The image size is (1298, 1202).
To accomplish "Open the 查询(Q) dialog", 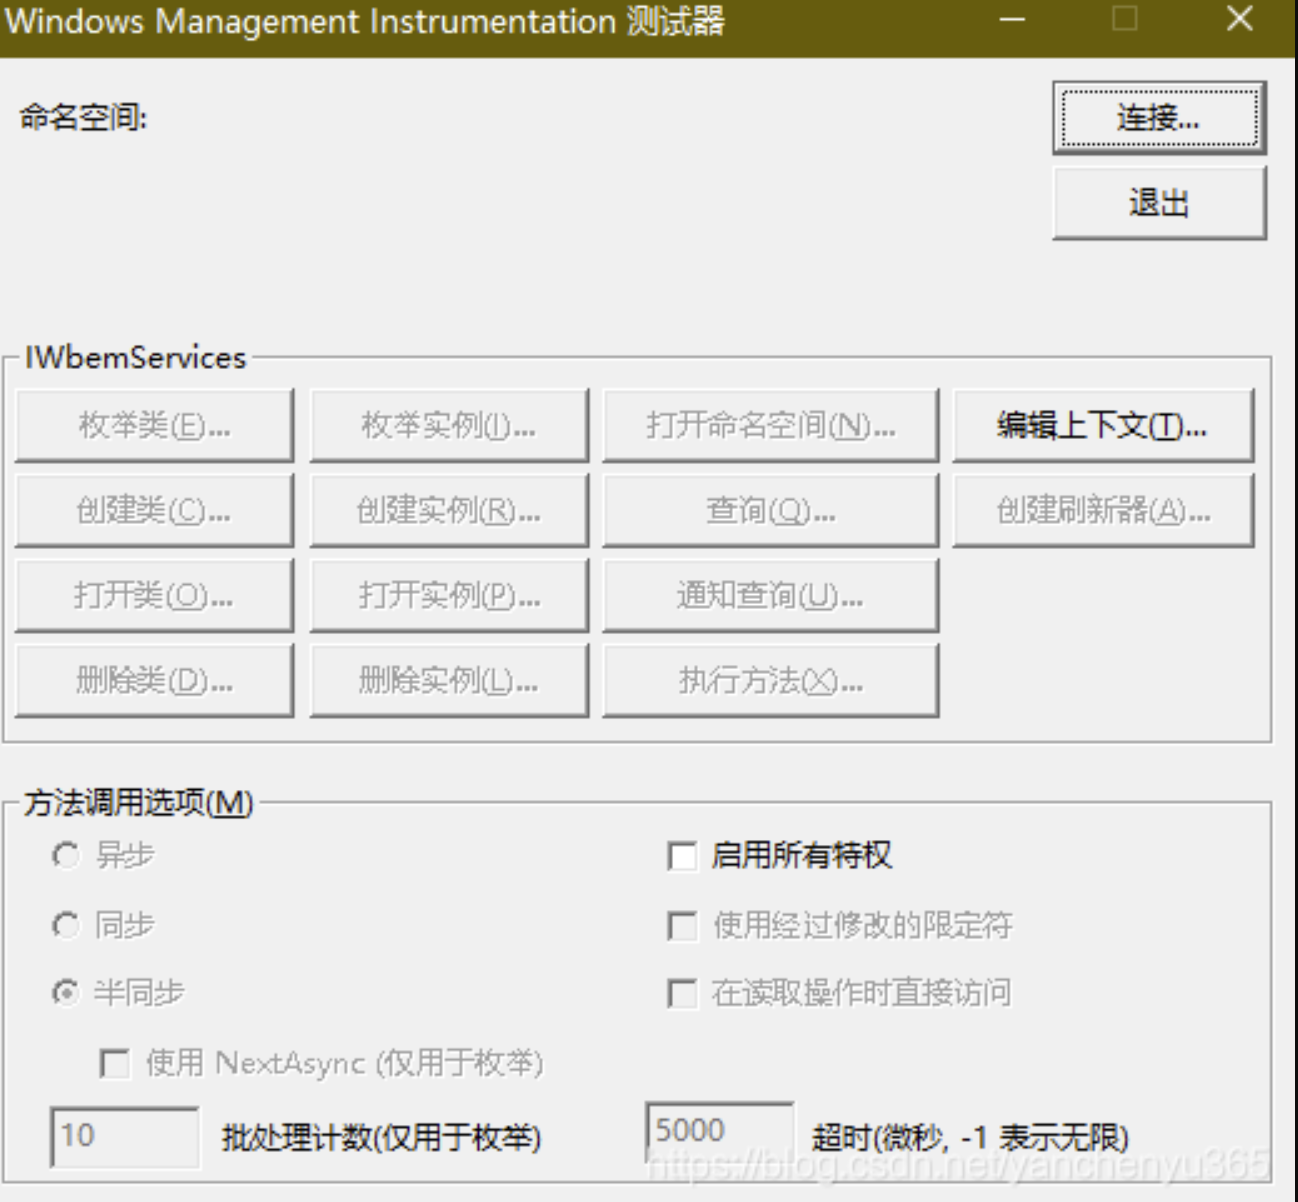I will coord(770,509).
